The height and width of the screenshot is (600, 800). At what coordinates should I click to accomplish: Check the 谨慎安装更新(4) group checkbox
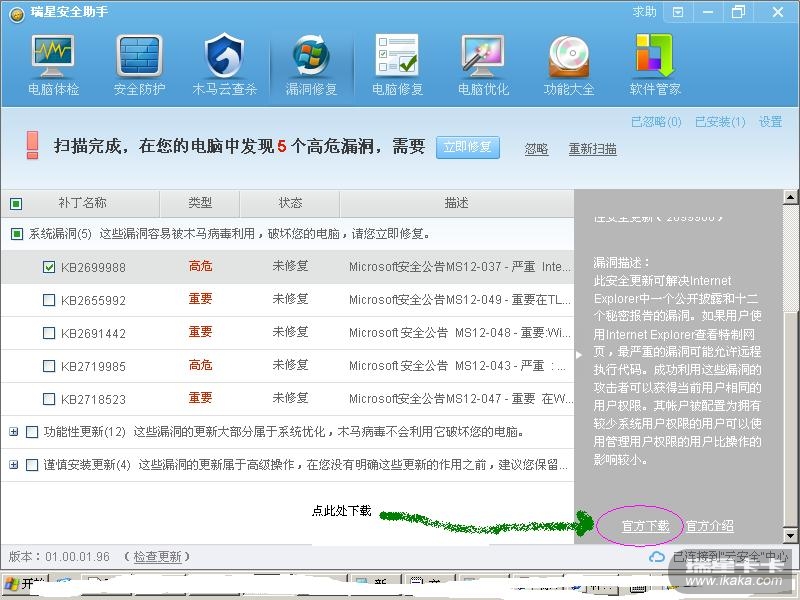[32, 465]
